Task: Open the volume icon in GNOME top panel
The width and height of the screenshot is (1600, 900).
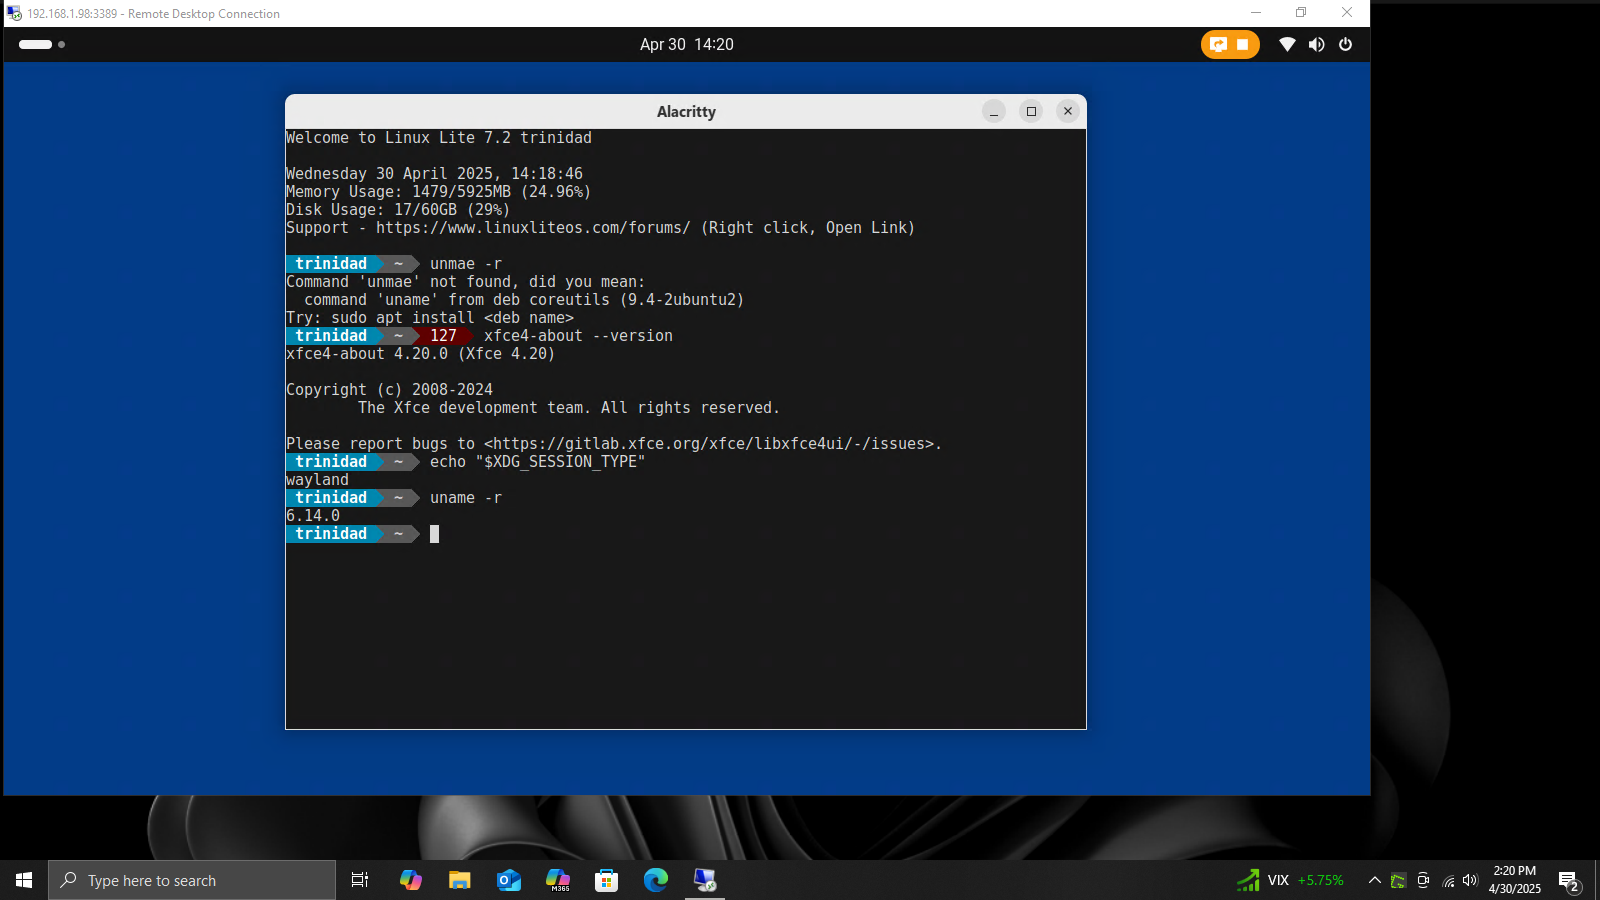Action: [x=1317, y=44]
